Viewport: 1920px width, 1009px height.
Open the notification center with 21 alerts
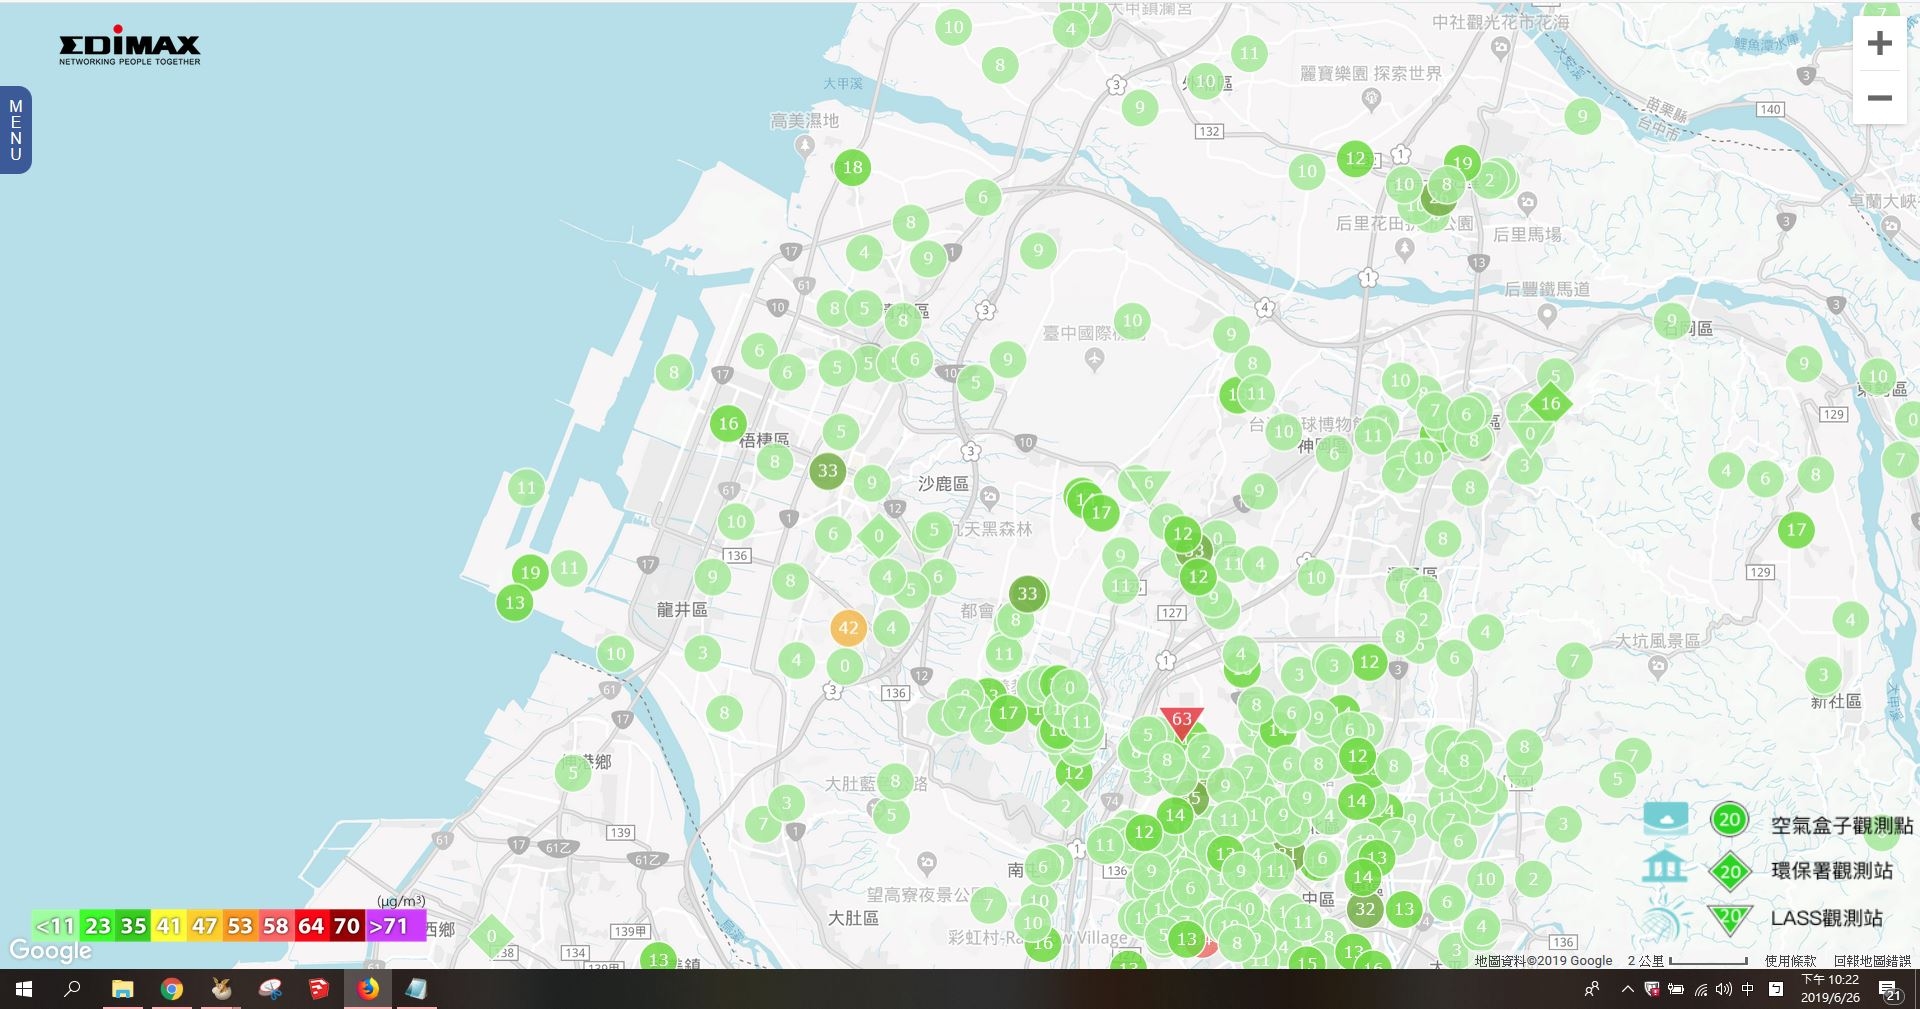click(1890, 990)
